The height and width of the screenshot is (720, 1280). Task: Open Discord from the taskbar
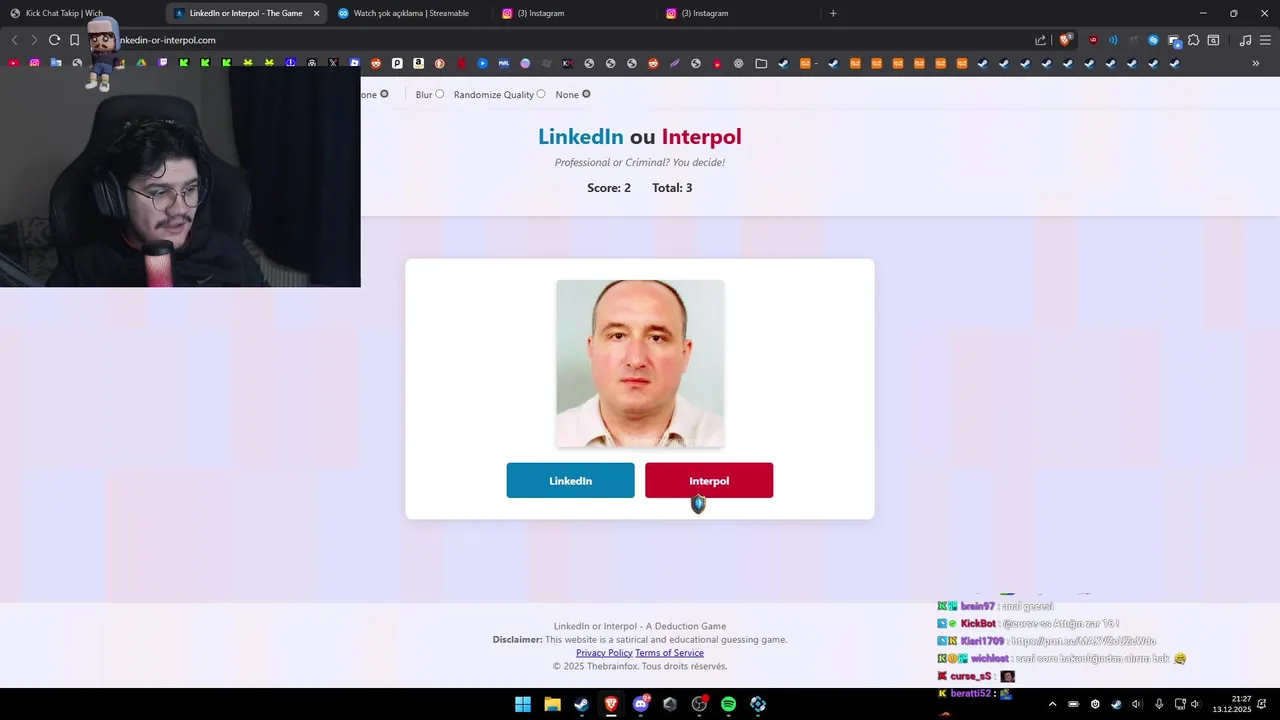[x=640, y=704]
